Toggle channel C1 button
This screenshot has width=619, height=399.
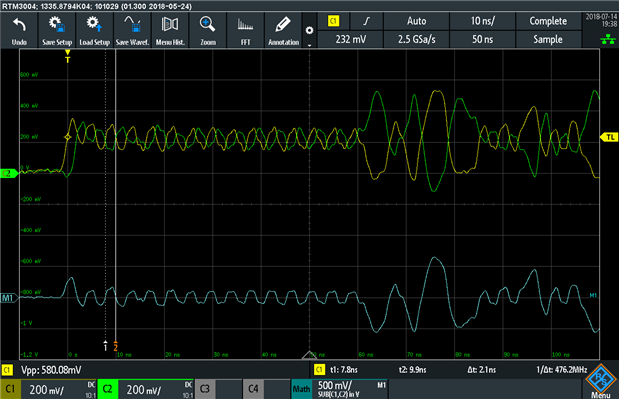10,389
